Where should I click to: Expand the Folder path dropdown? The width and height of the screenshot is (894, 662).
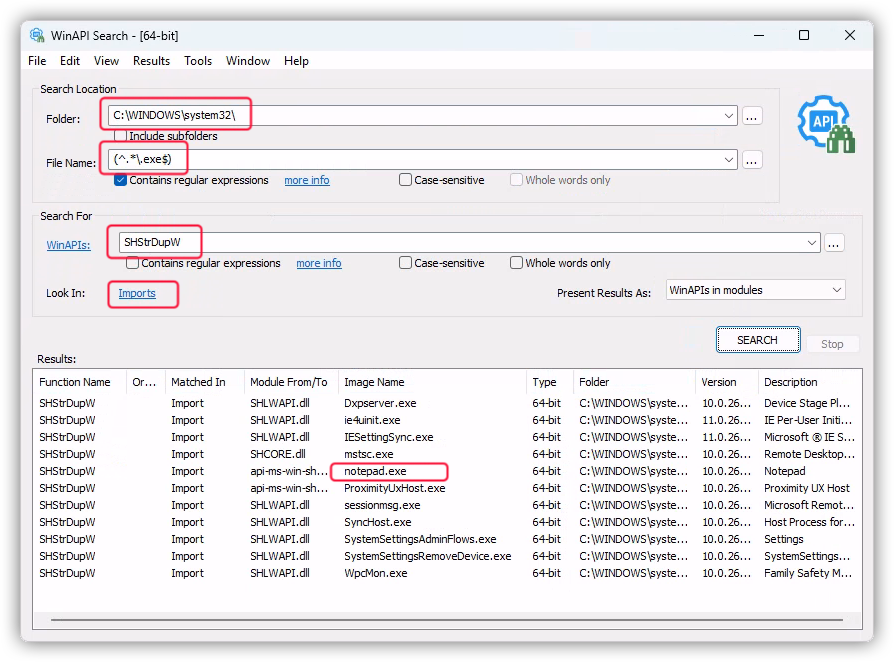click(728, 116)
